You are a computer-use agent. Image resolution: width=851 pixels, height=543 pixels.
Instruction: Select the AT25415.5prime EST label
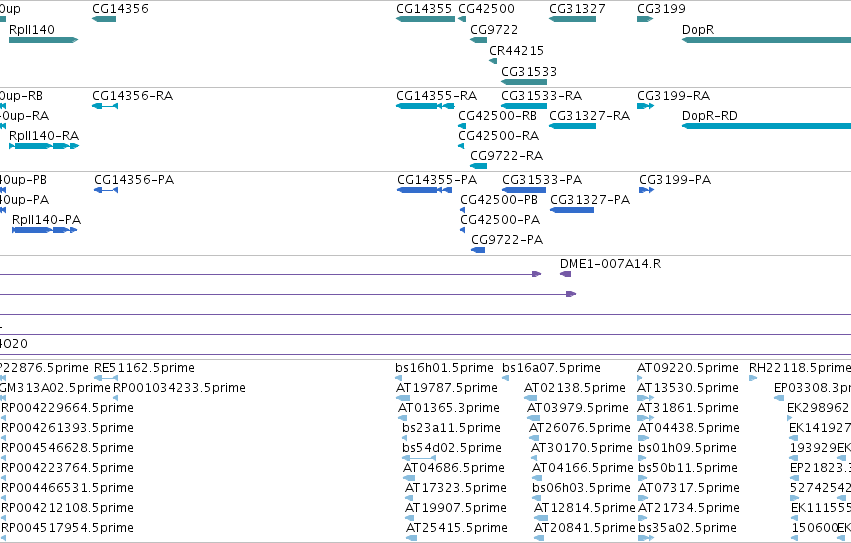(457, 528)
